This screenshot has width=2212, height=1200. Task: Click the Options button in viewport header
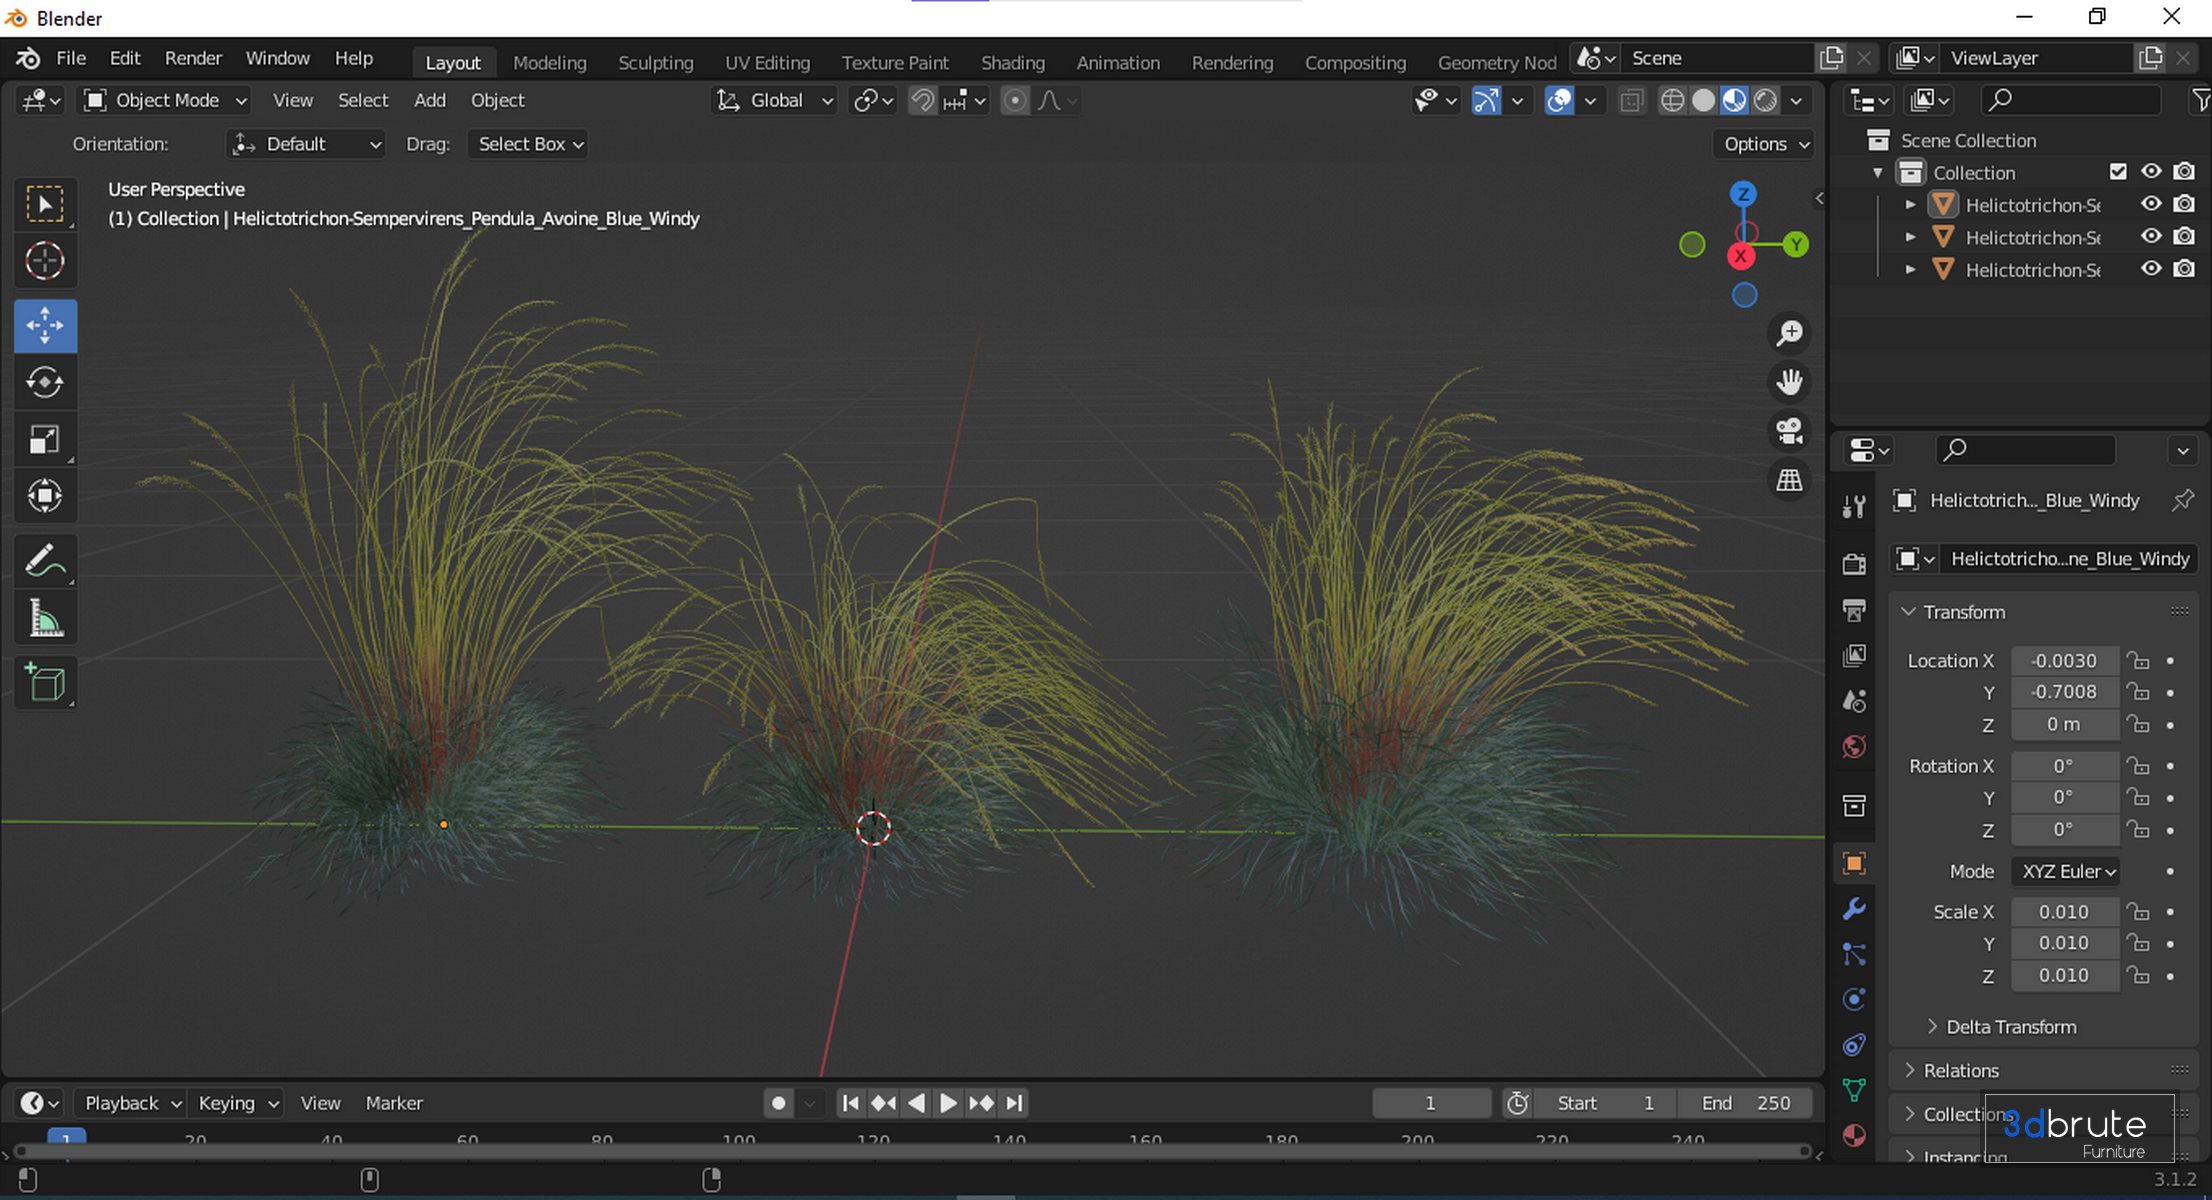click(1765, 144)
